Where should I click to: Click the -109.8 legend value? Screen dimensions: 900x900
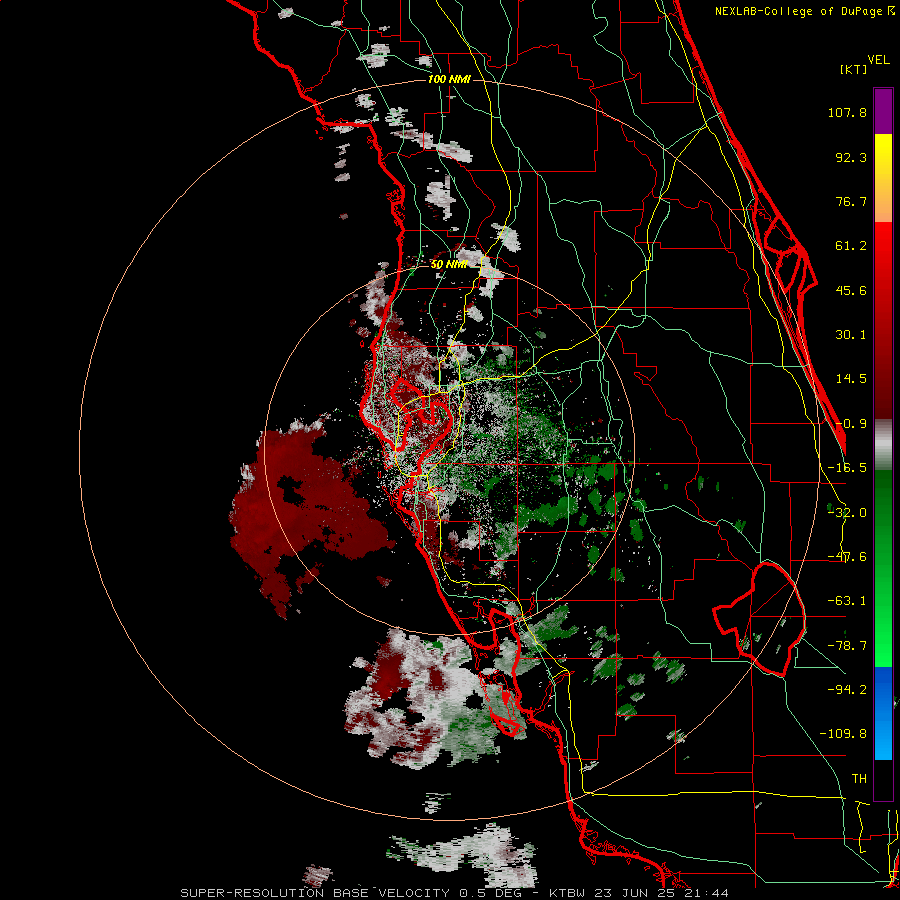843,734
